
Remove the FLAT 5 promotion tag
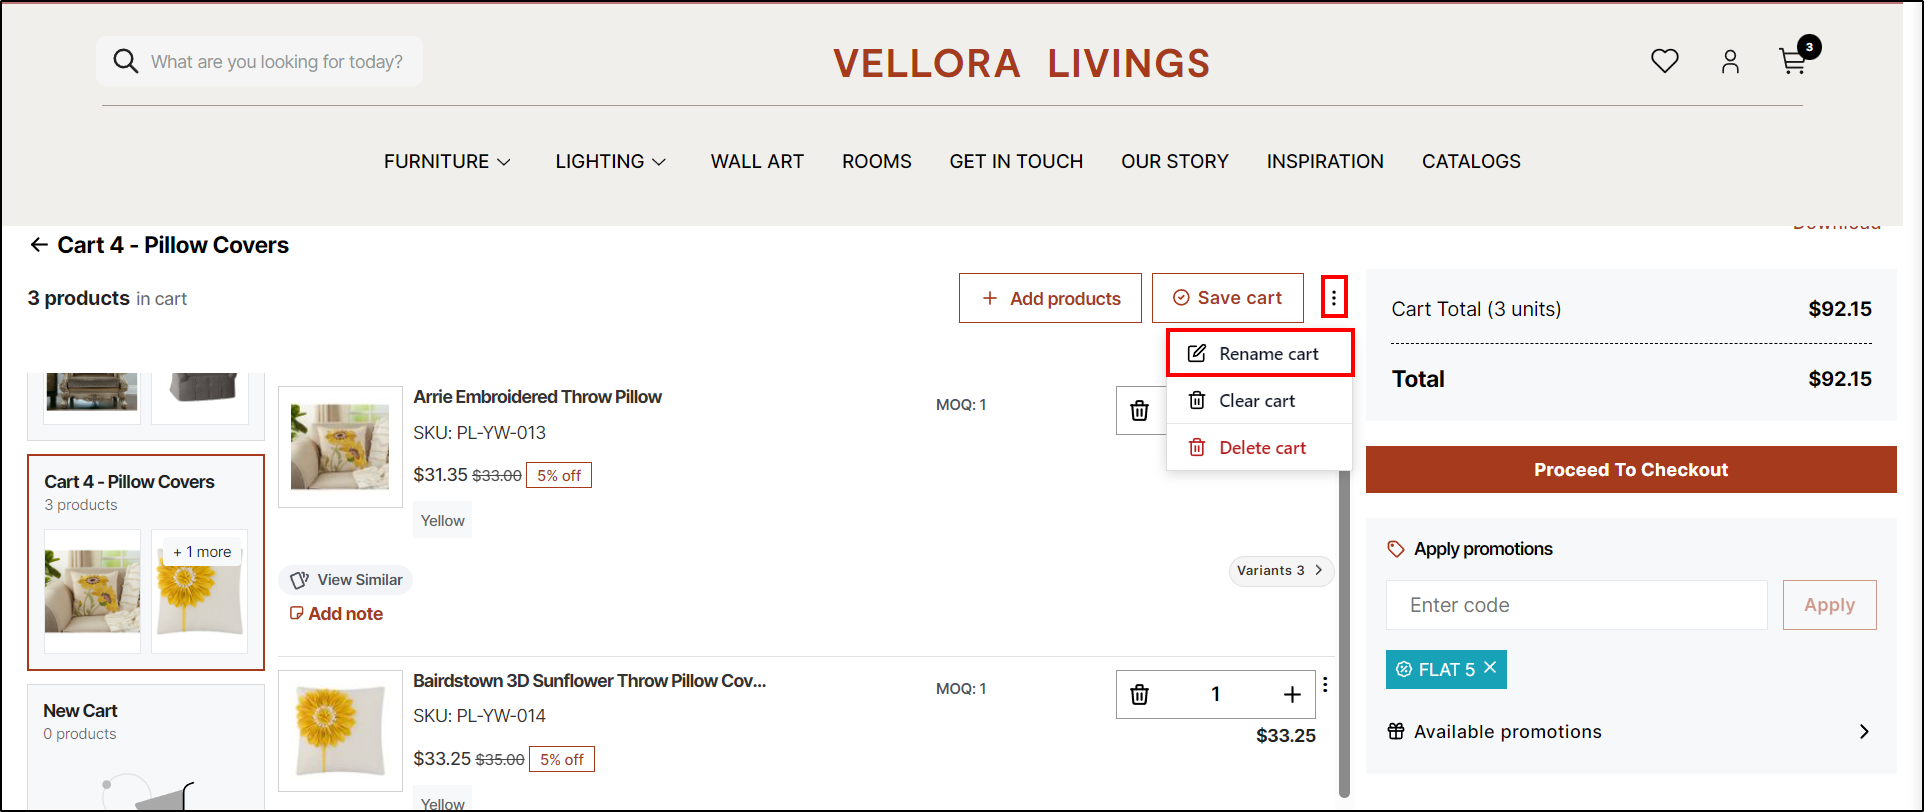1490,668
